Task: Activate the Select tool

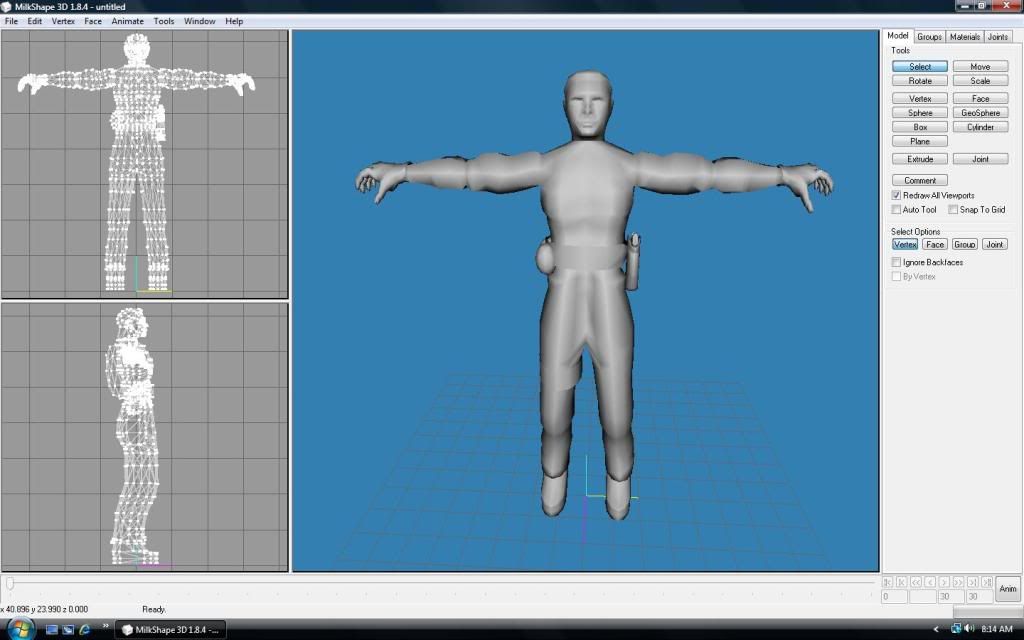Action: point(920,67)
